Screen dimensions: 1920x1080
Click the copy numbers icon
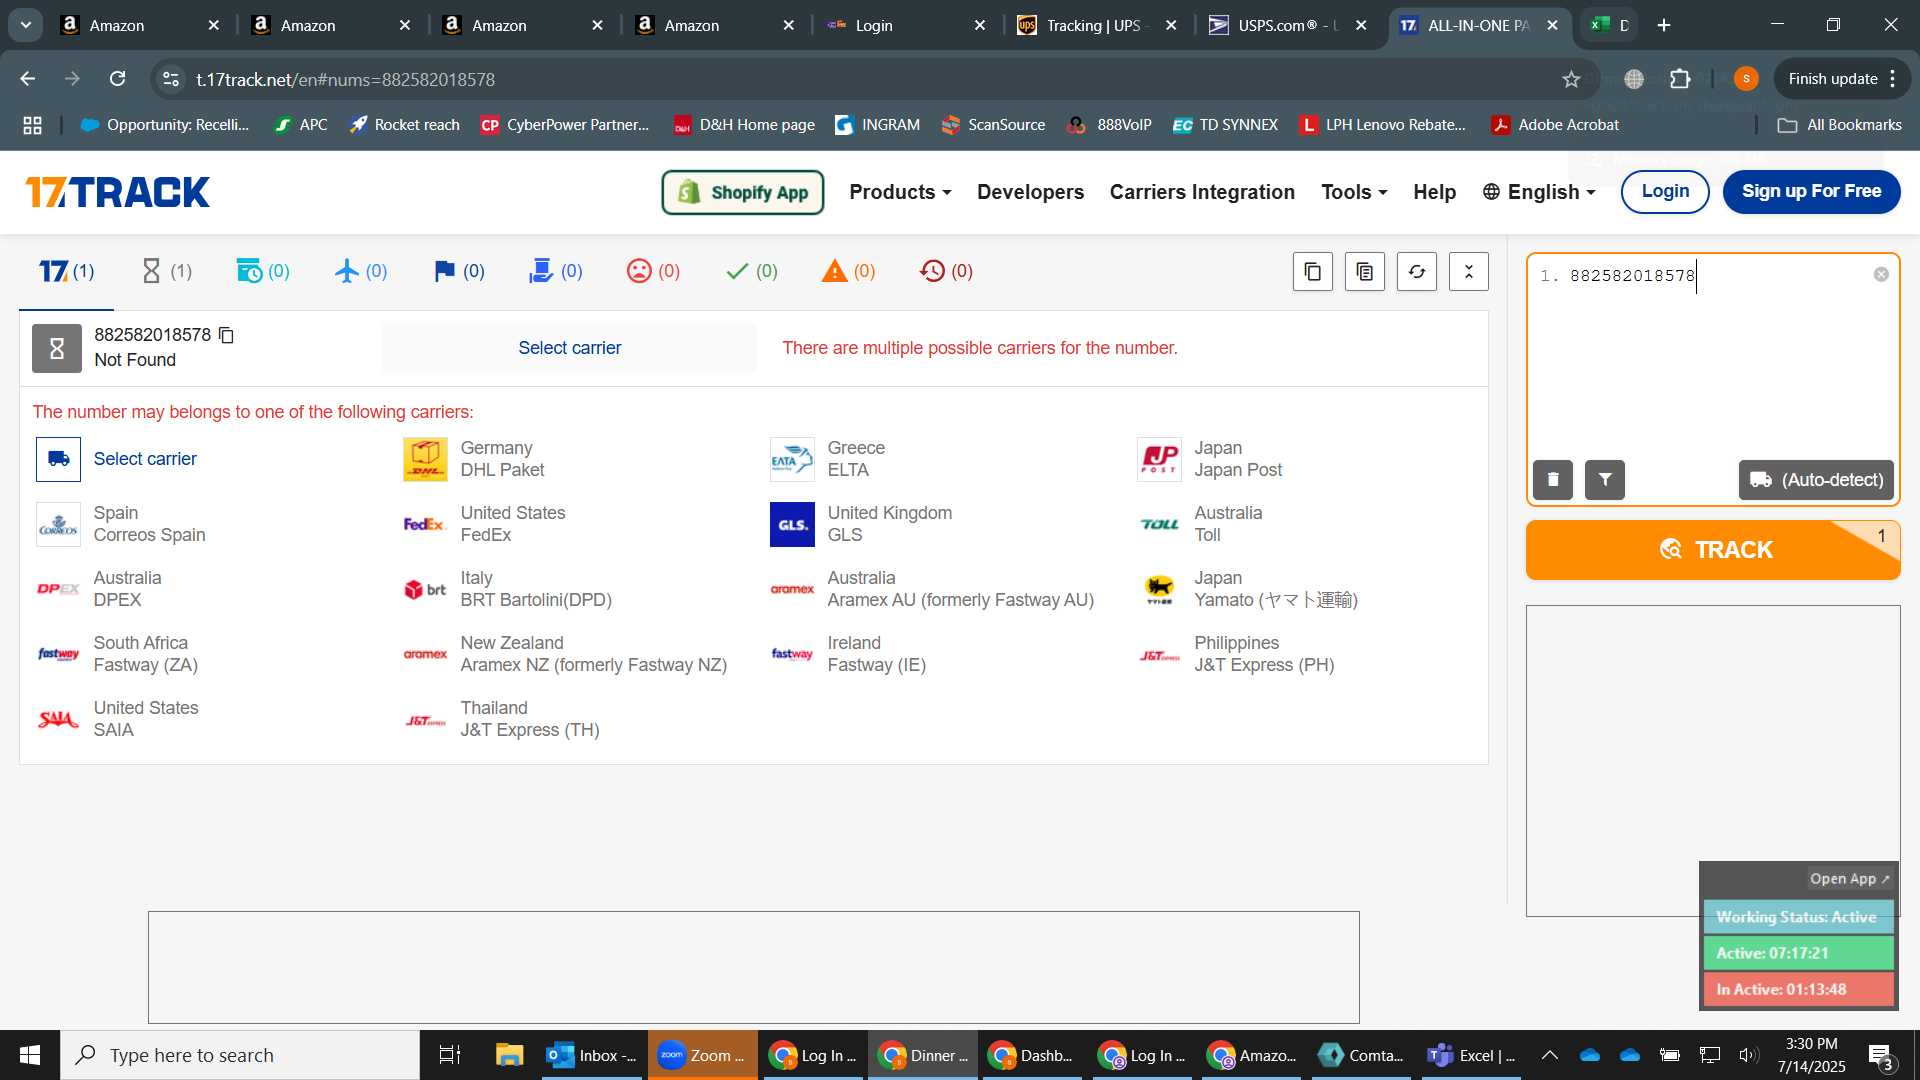click(1313, 272)
